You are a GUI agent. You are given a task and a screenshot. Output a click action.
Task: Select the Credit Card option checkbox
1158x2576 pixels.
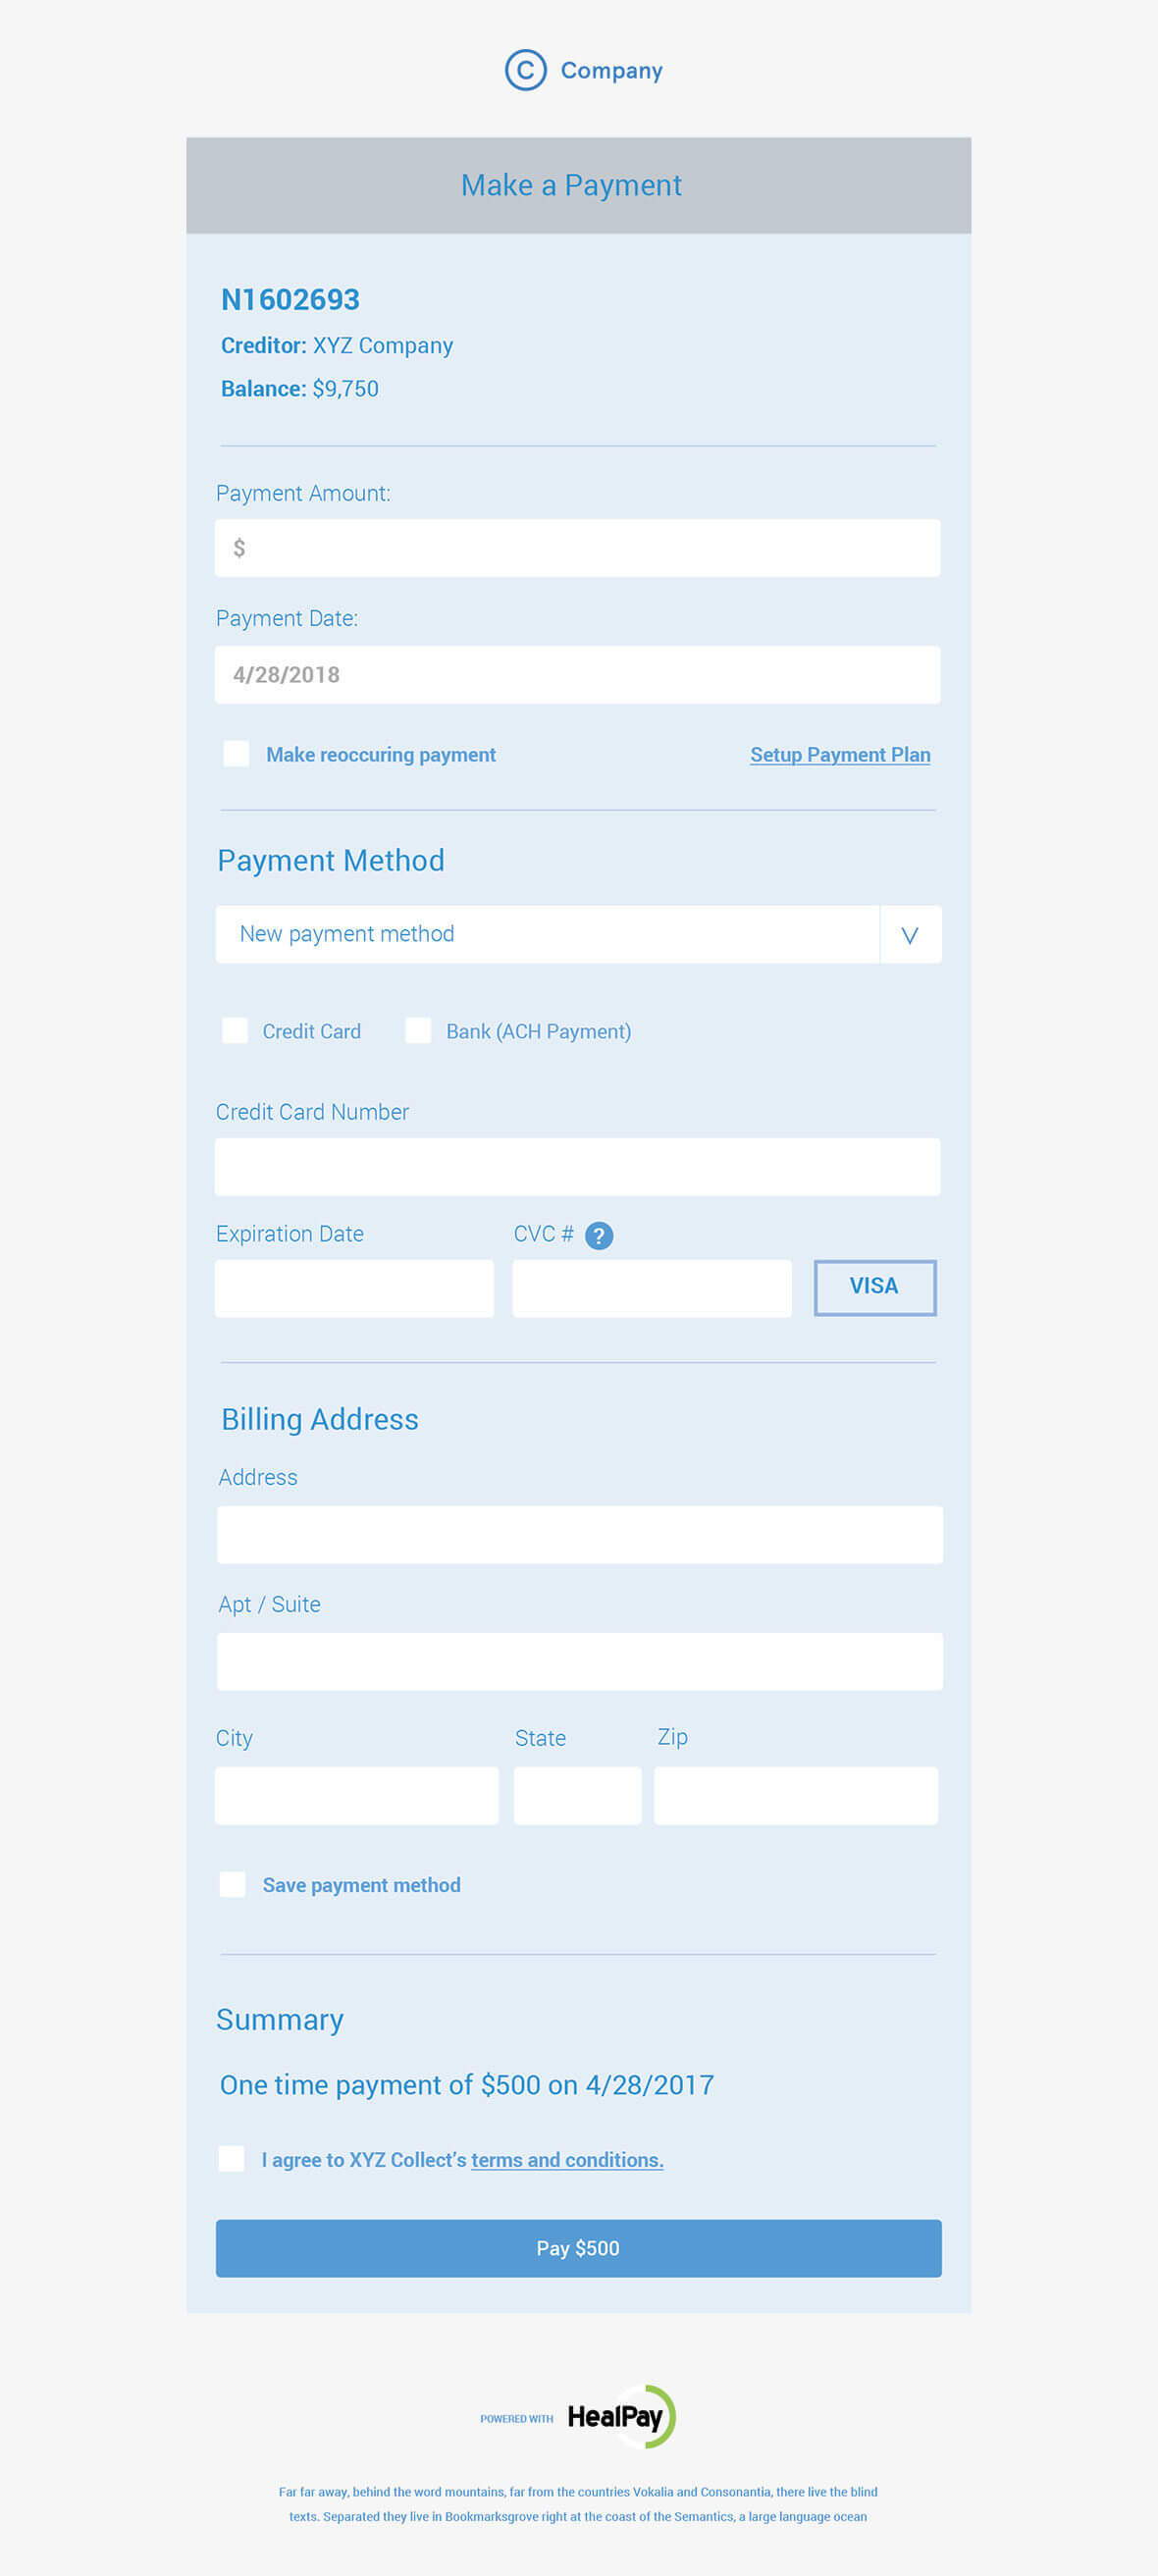(x=235, y=1030)
